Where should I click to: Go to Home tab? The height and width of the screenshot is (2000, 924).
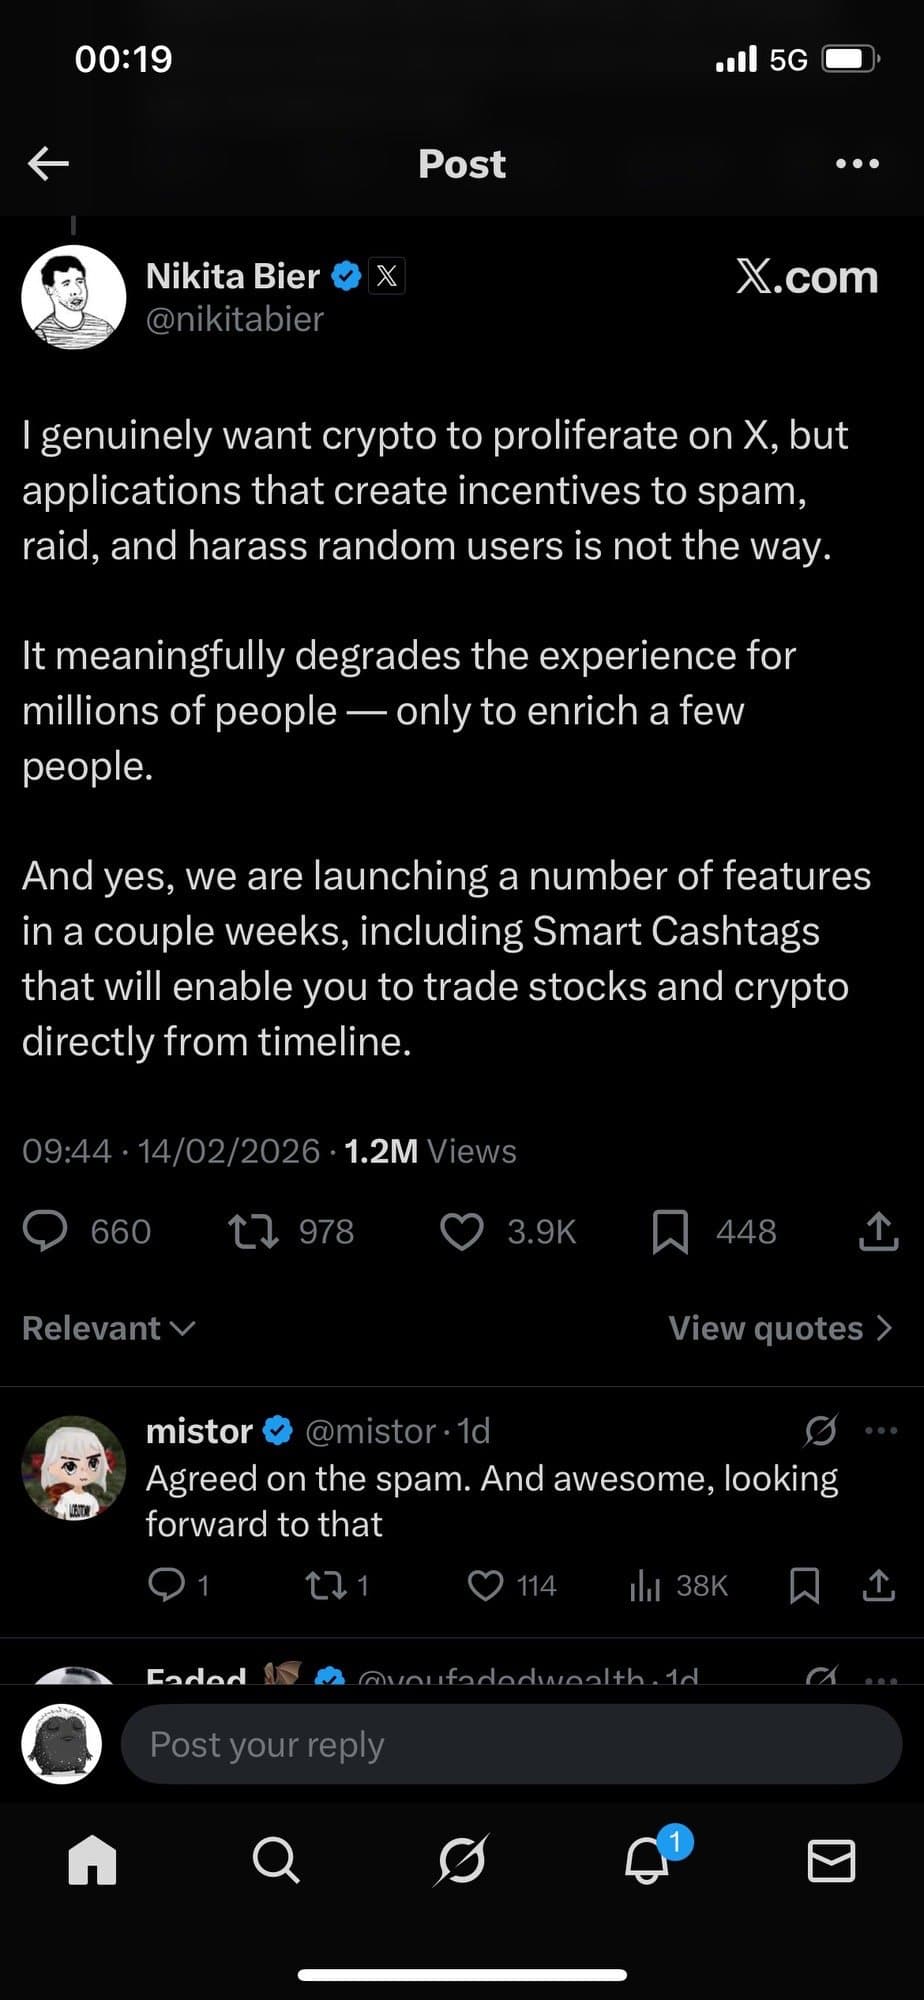click(92, 1861)
